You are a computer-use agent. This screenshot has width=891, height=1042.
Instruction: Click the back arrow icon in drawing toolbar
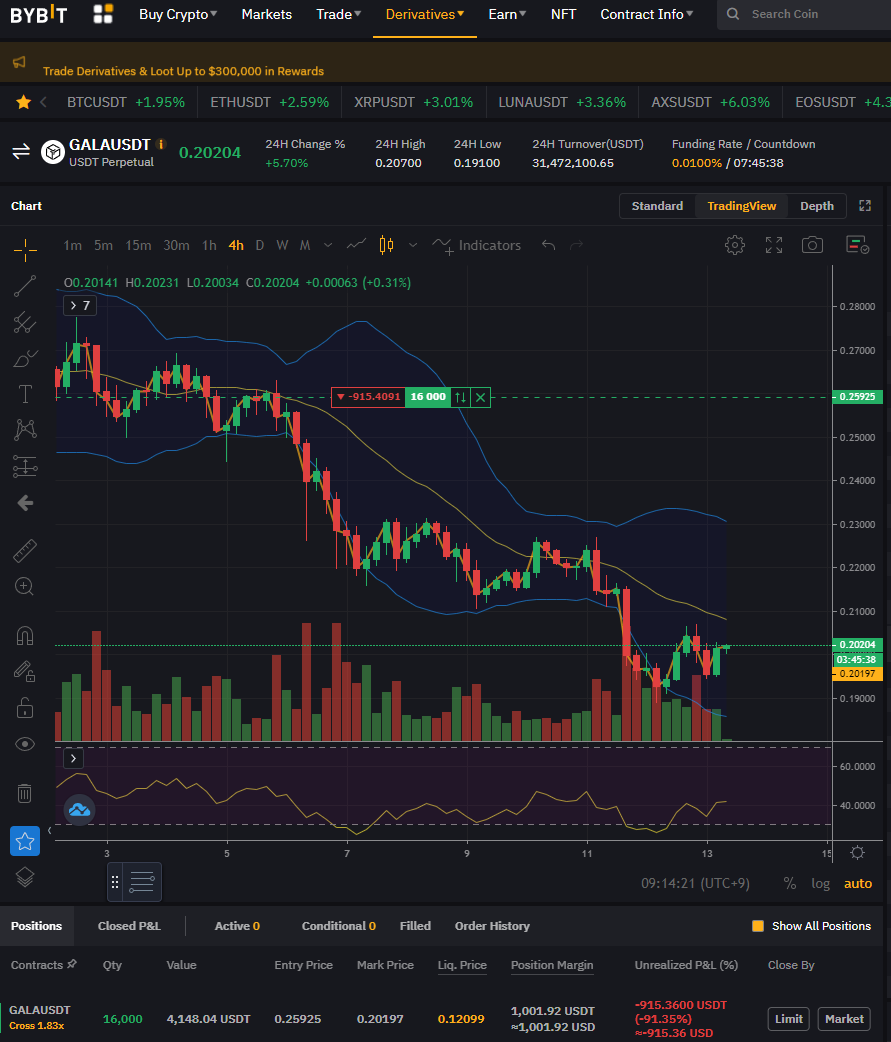[25, 503]
